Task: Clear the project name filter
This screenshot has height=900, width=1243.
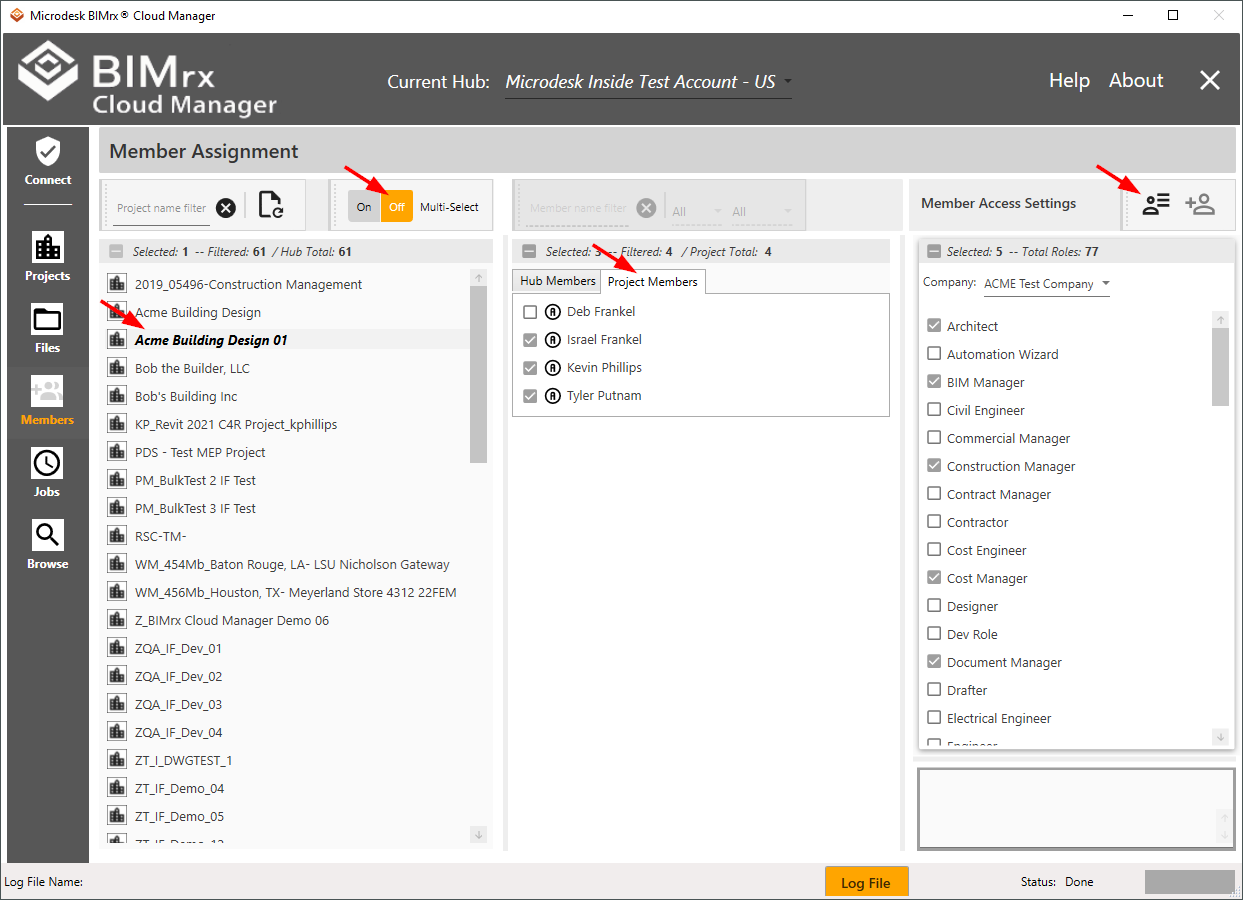Action: pos(226,208)
